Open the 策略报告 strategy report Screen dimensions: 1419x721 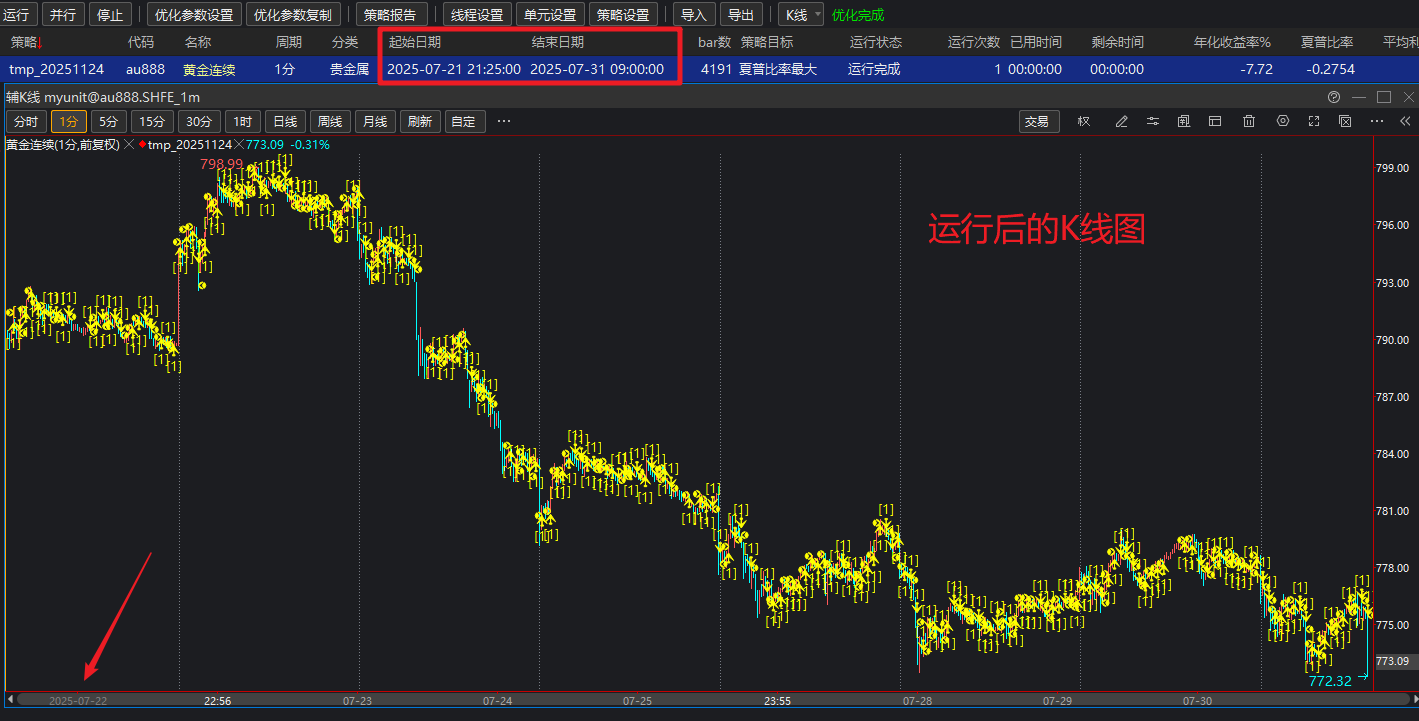tap(391, 15)
